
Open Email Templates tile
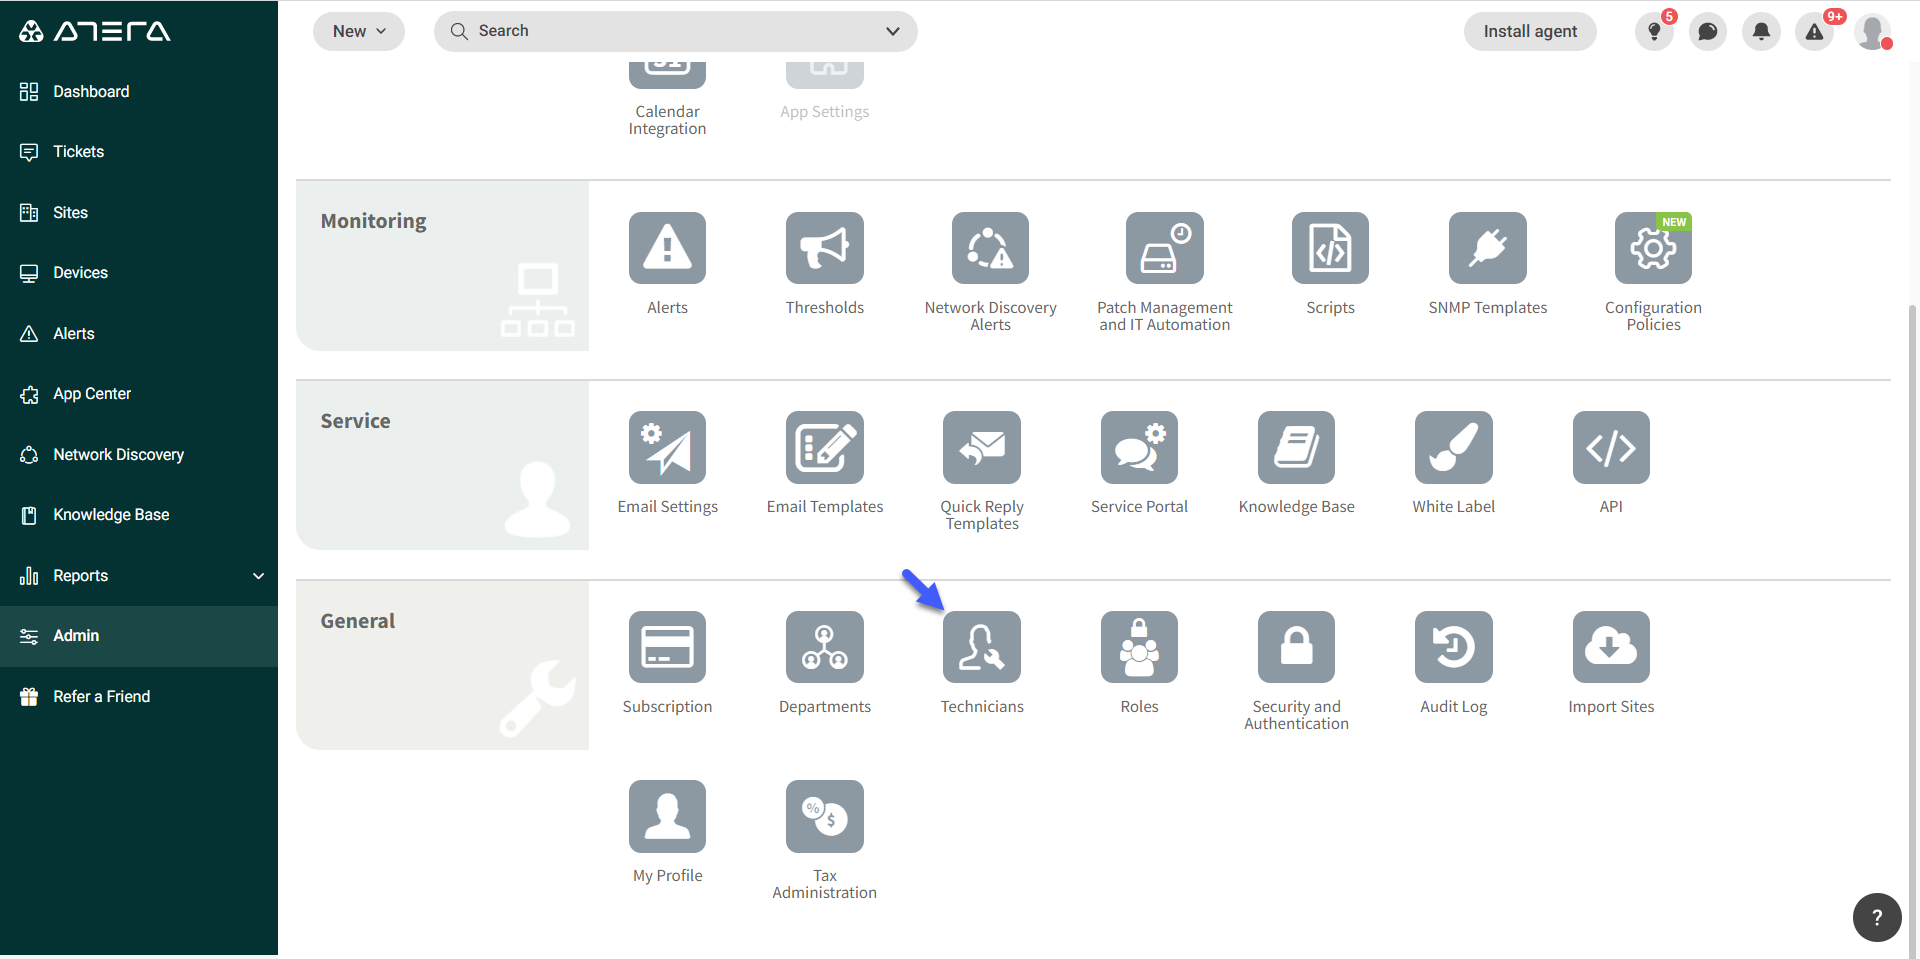[824, 447]
